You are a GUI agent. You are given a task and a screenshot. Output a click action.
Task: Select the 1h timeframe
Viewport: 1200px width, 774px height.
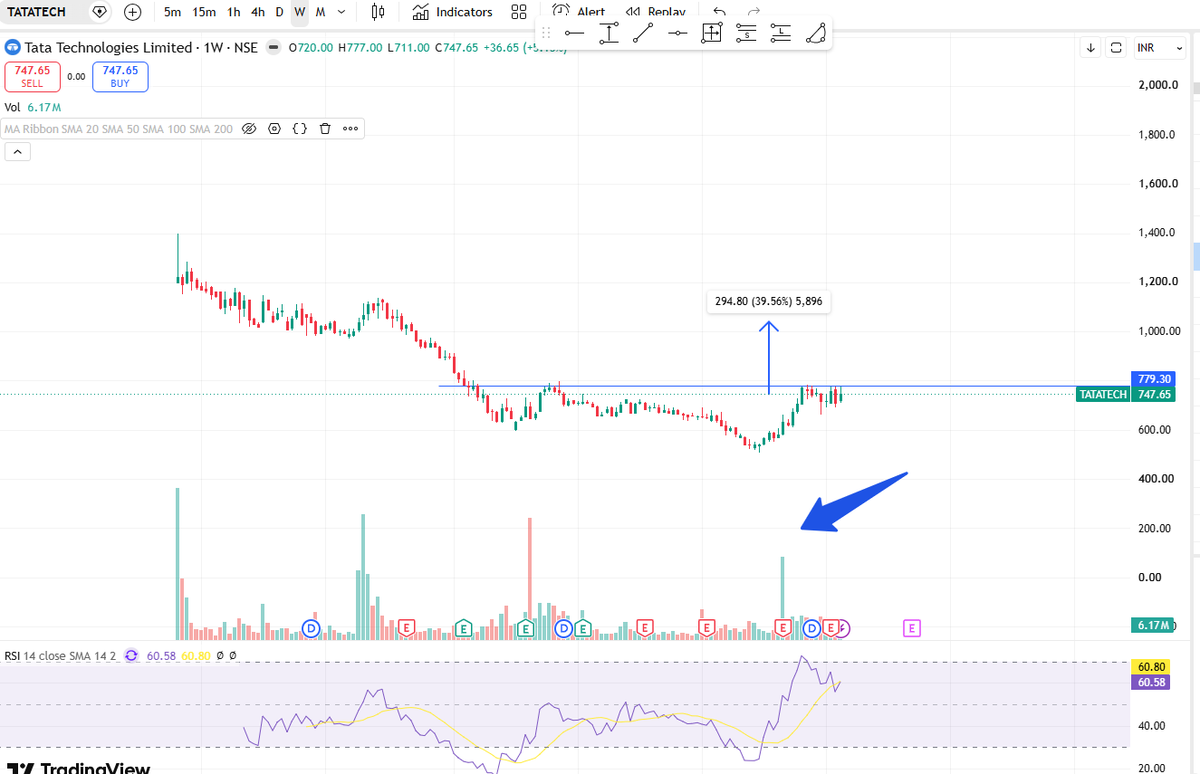click(234, 12)
